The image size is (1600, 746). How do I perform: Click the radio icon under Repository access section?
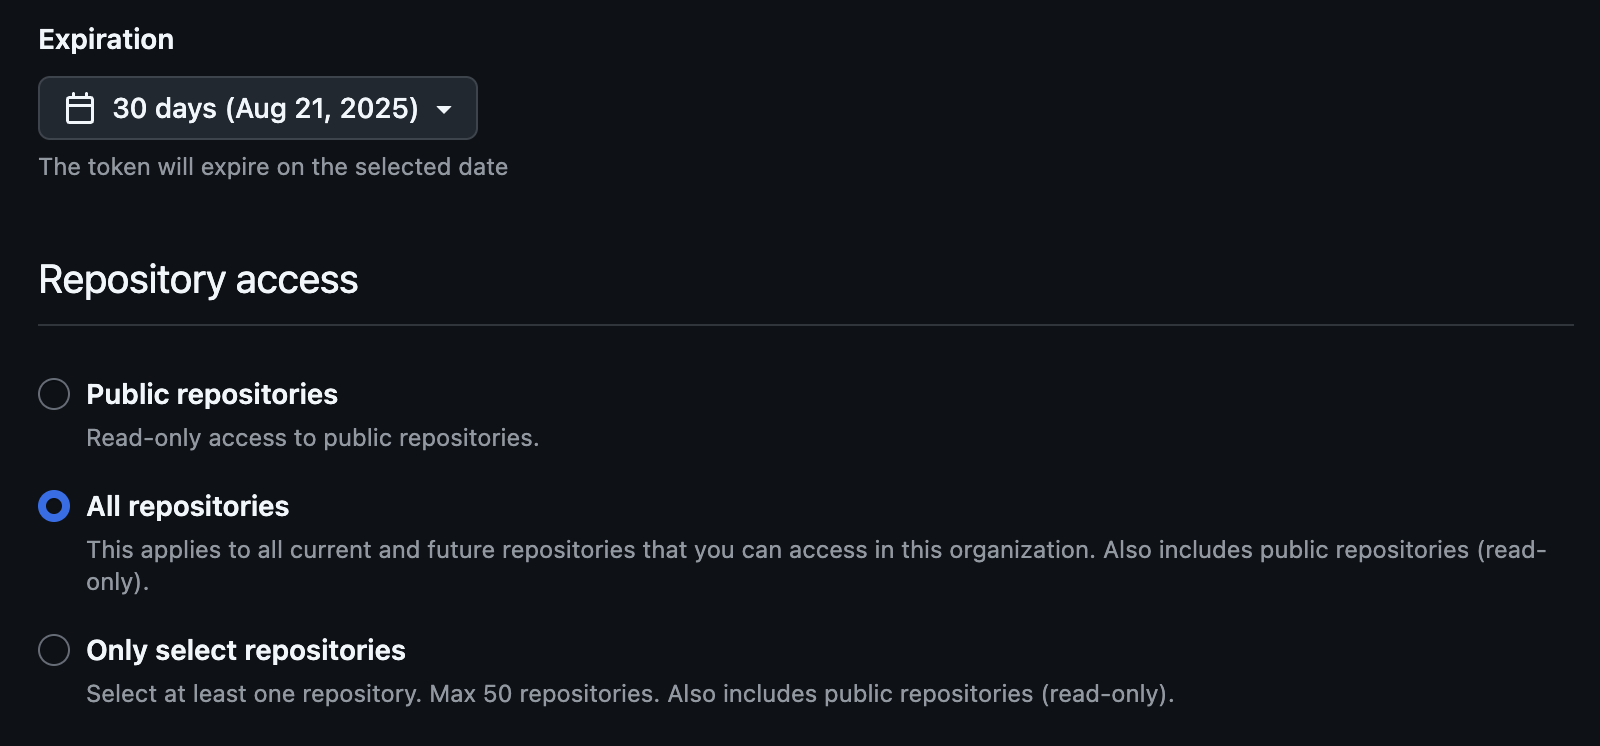[x=54, y=395]
